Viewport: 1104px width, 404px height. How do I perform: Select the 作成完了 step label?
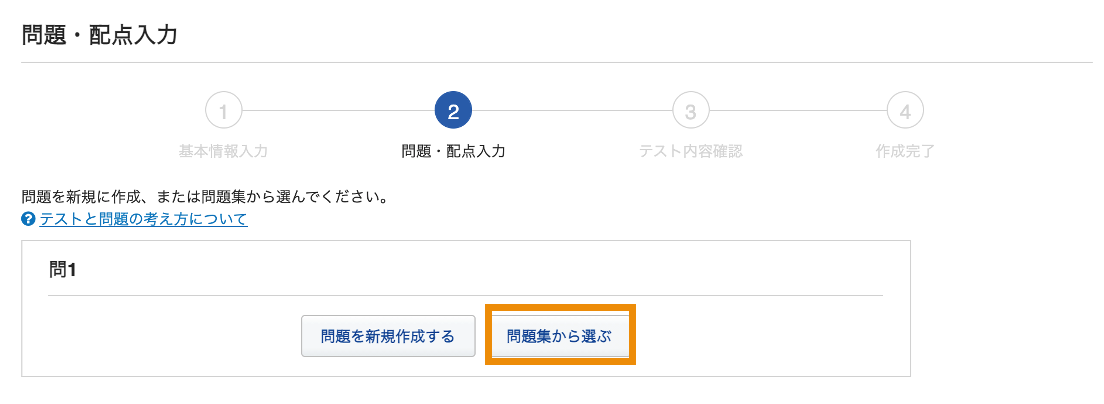[905, 151]
